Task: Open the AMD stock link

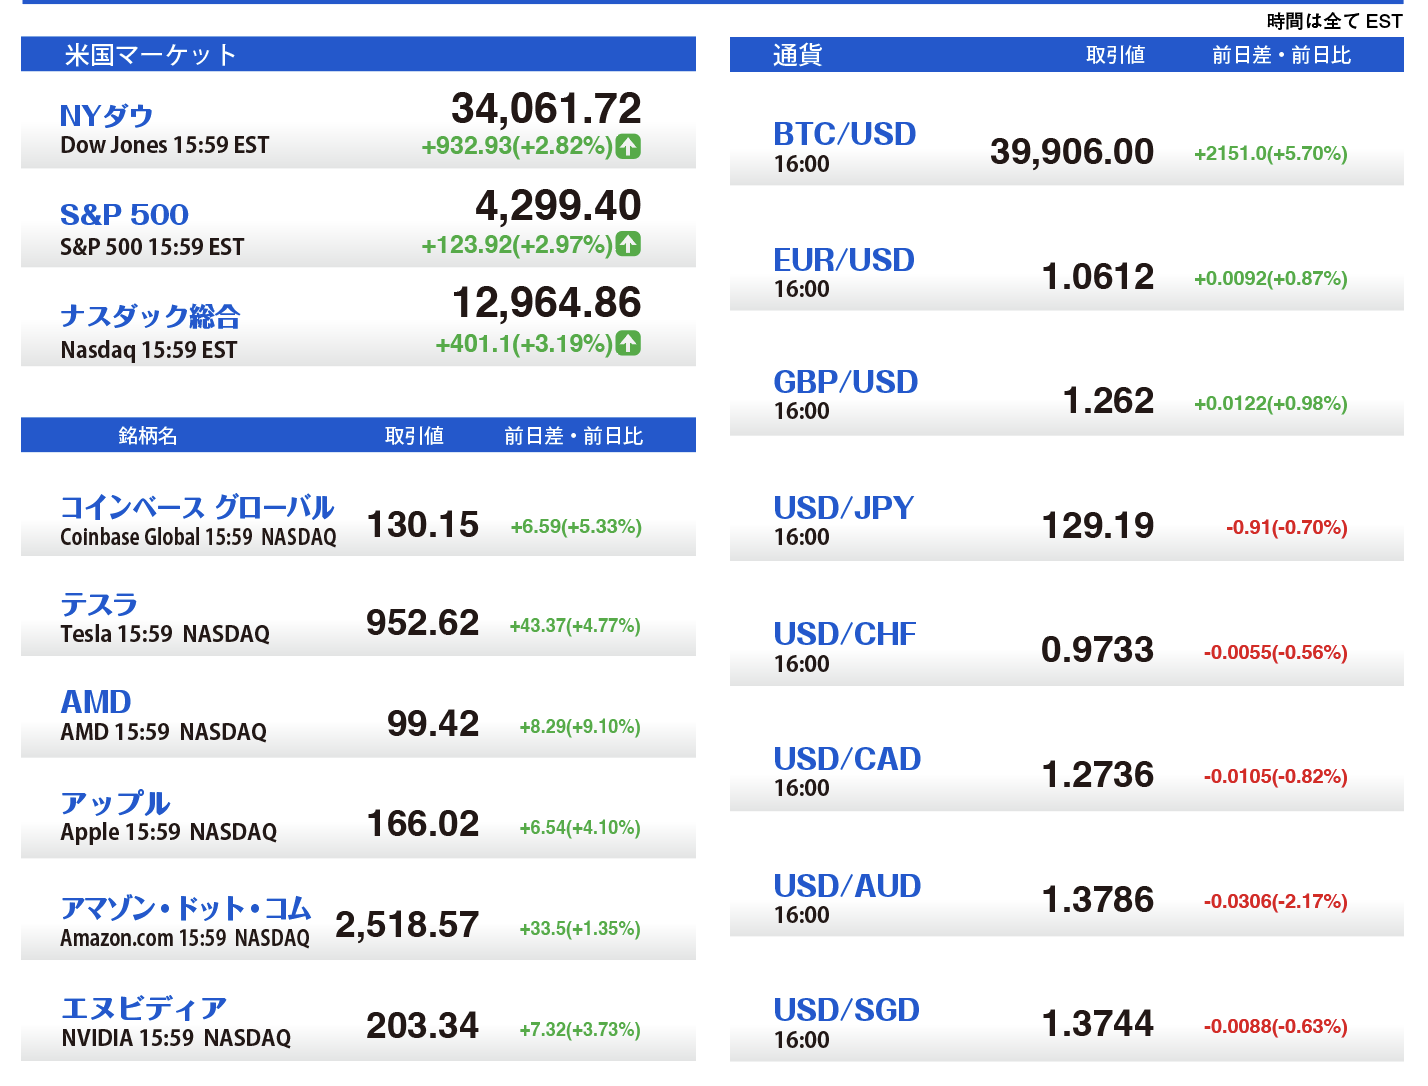Action: [x=96, y=702]
